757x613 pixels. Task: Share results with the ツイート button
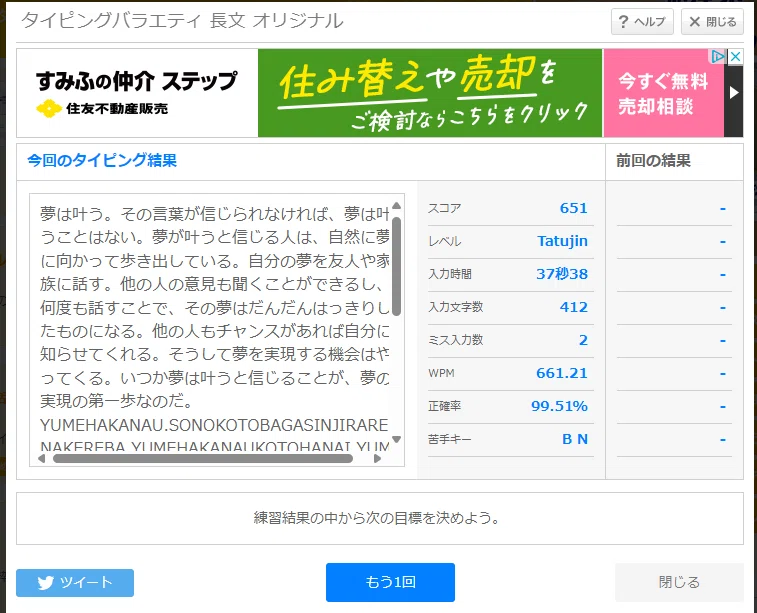pos(75,583)
